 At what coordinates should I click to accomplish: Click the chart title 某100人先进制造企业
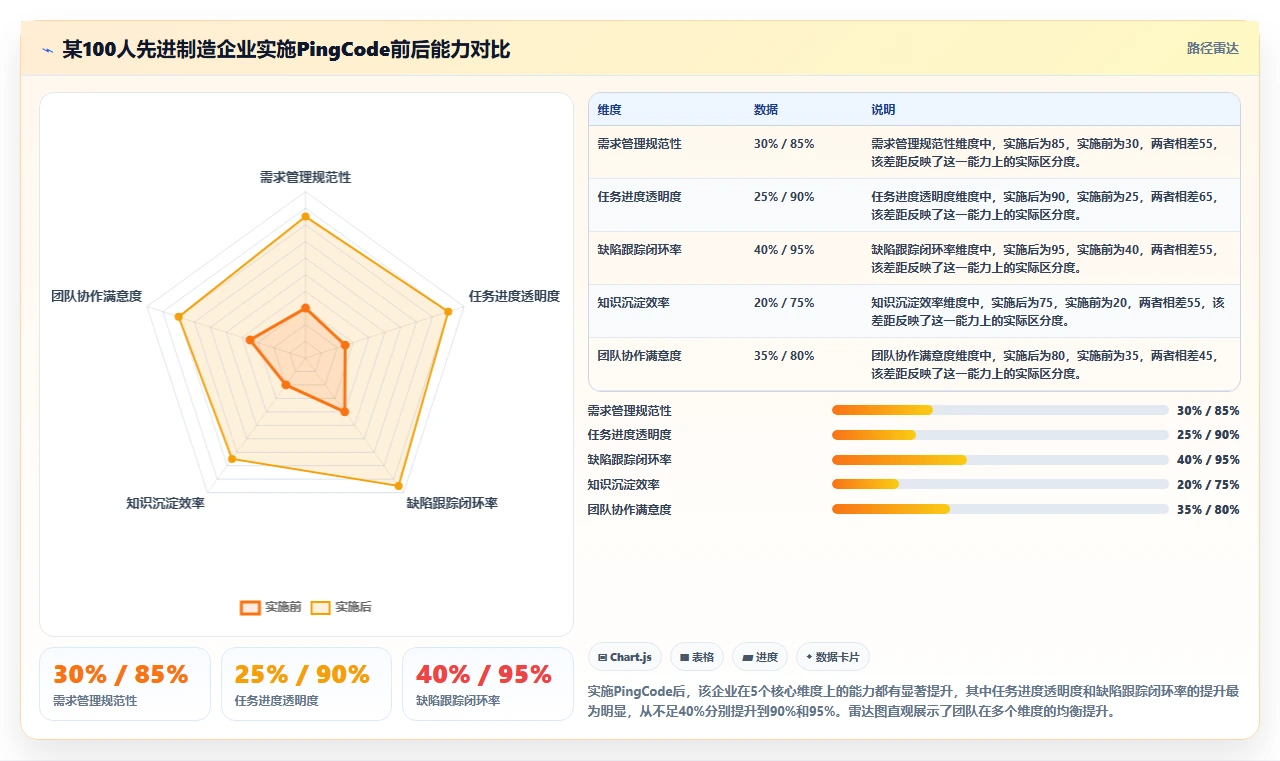click(286, 49)
